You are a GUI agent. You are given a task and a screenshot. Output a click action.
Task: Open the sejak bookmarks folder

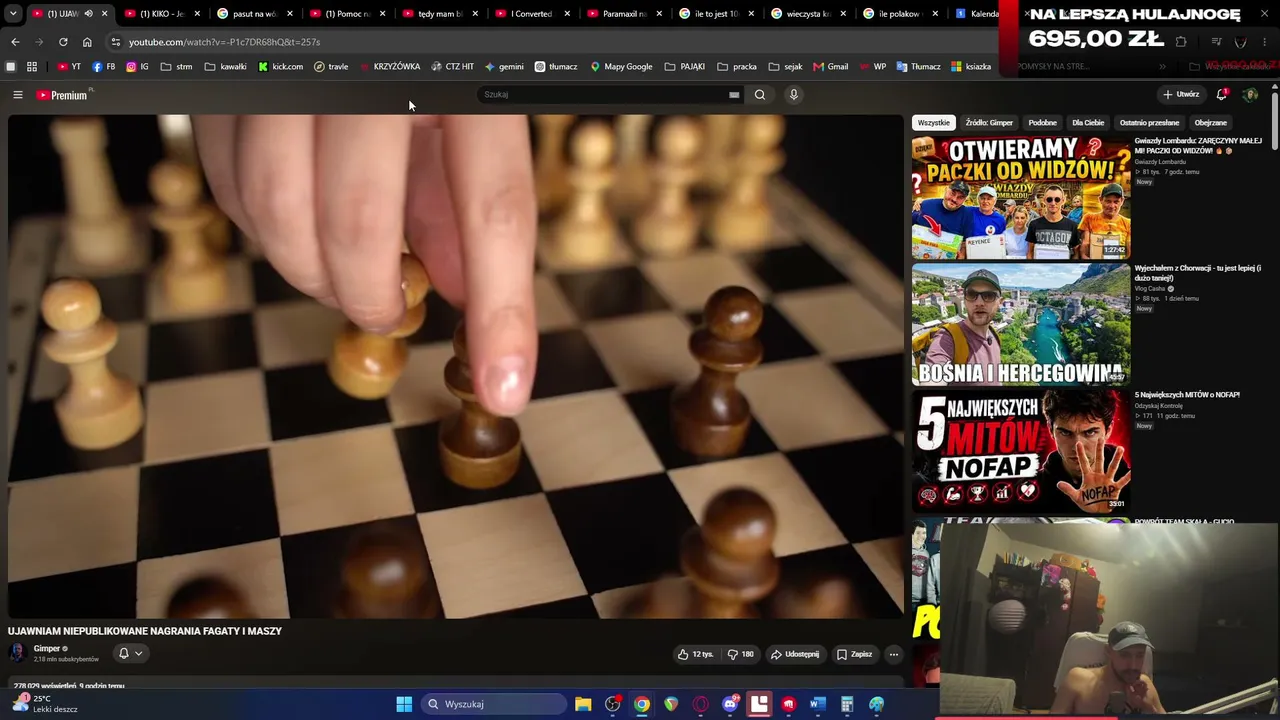[x=785, y=67]
